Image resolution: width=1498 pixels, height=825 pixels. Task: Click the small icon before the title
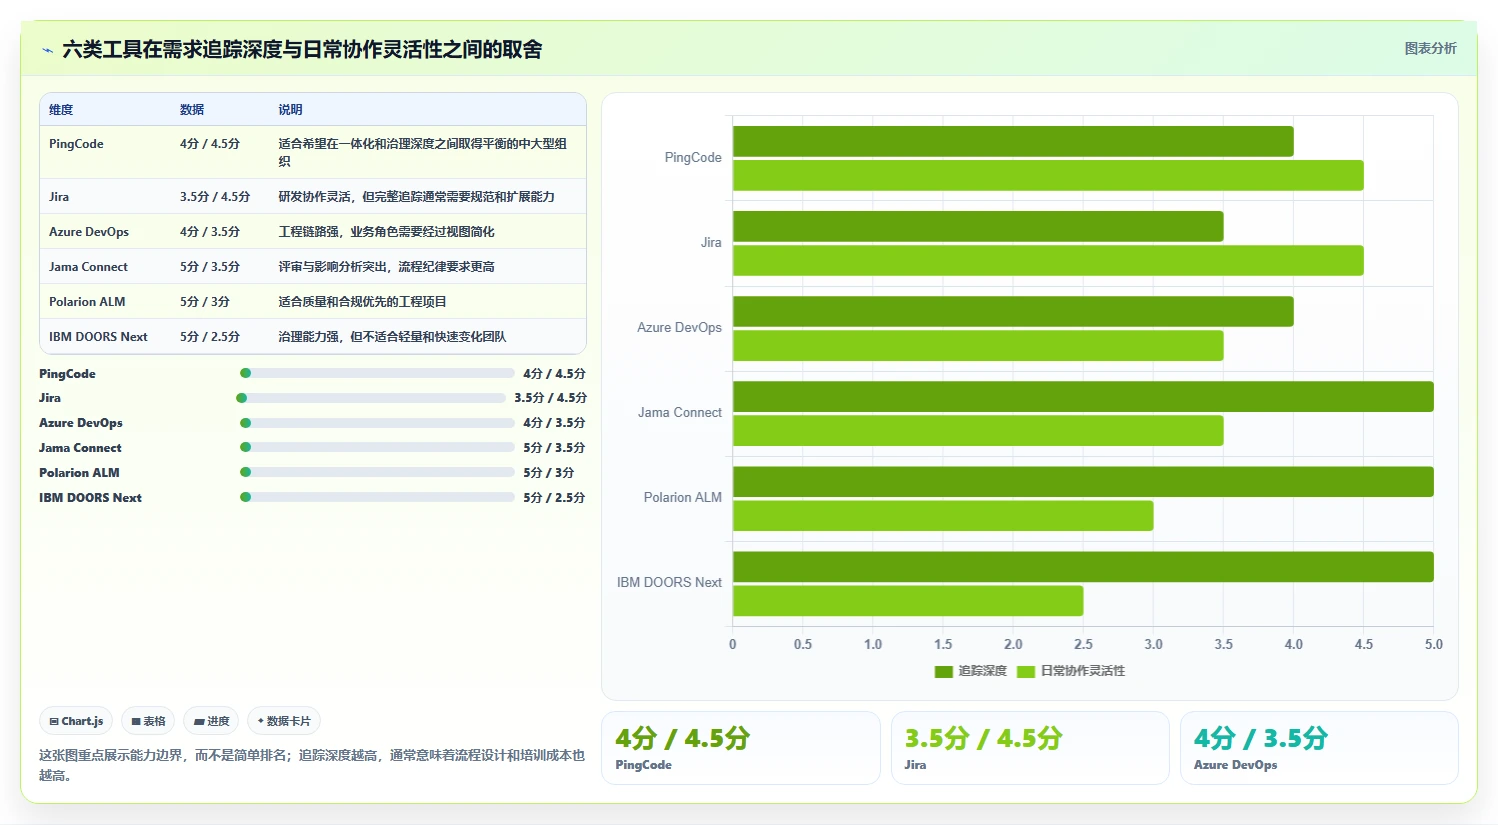point(47,50)
